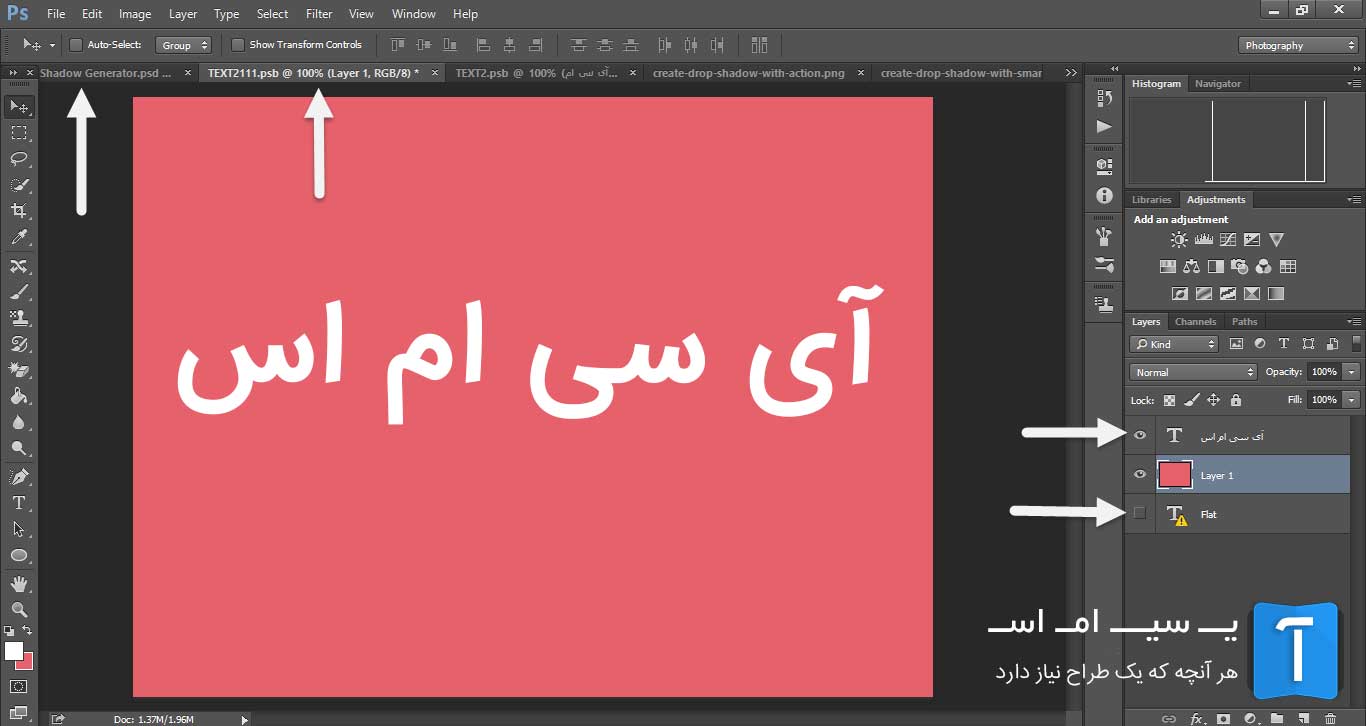Viewport: 1366px width, 726px height.
Task: Select the Hand tool
Action: coord(19,583)
